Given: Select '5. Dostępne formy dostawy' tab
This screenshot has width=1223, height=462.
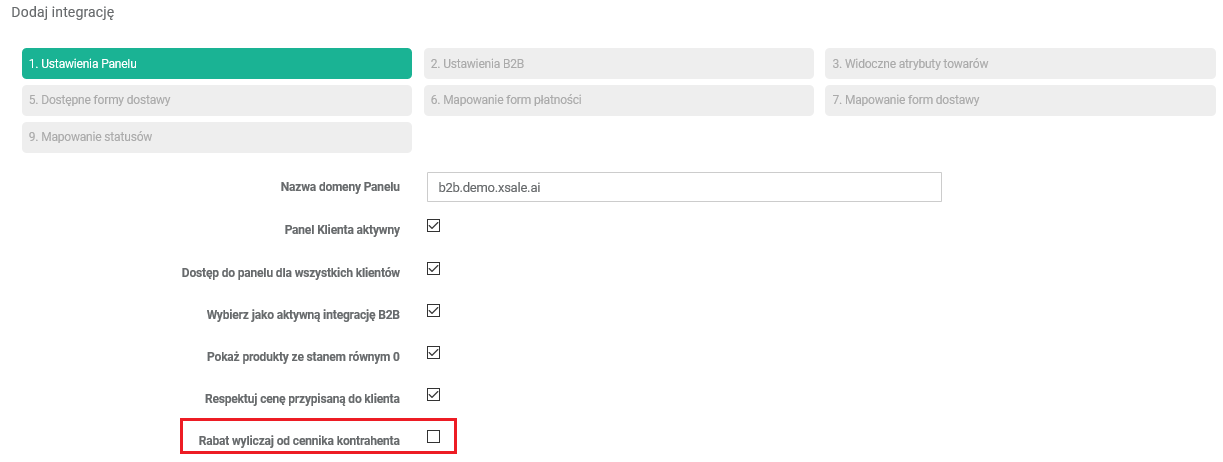Looking at the screenshot, I should click(x=216, y=100).
